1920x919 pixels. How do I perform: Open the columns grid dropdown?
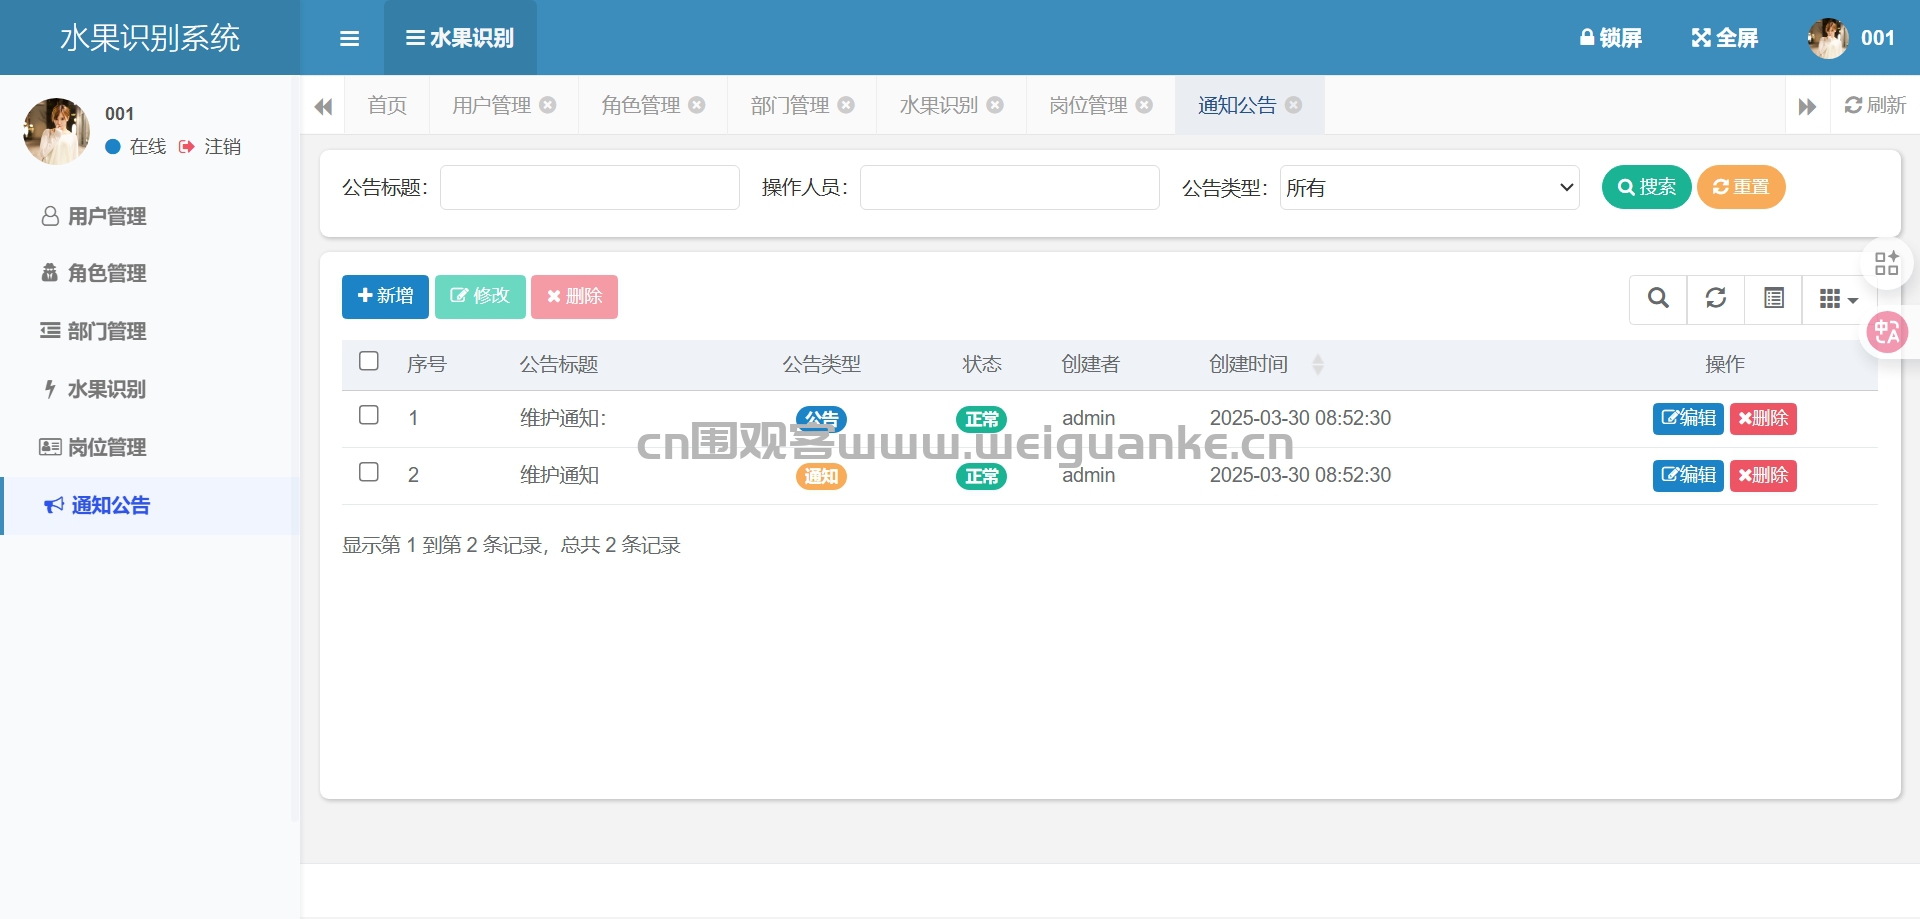[1838, 299]
